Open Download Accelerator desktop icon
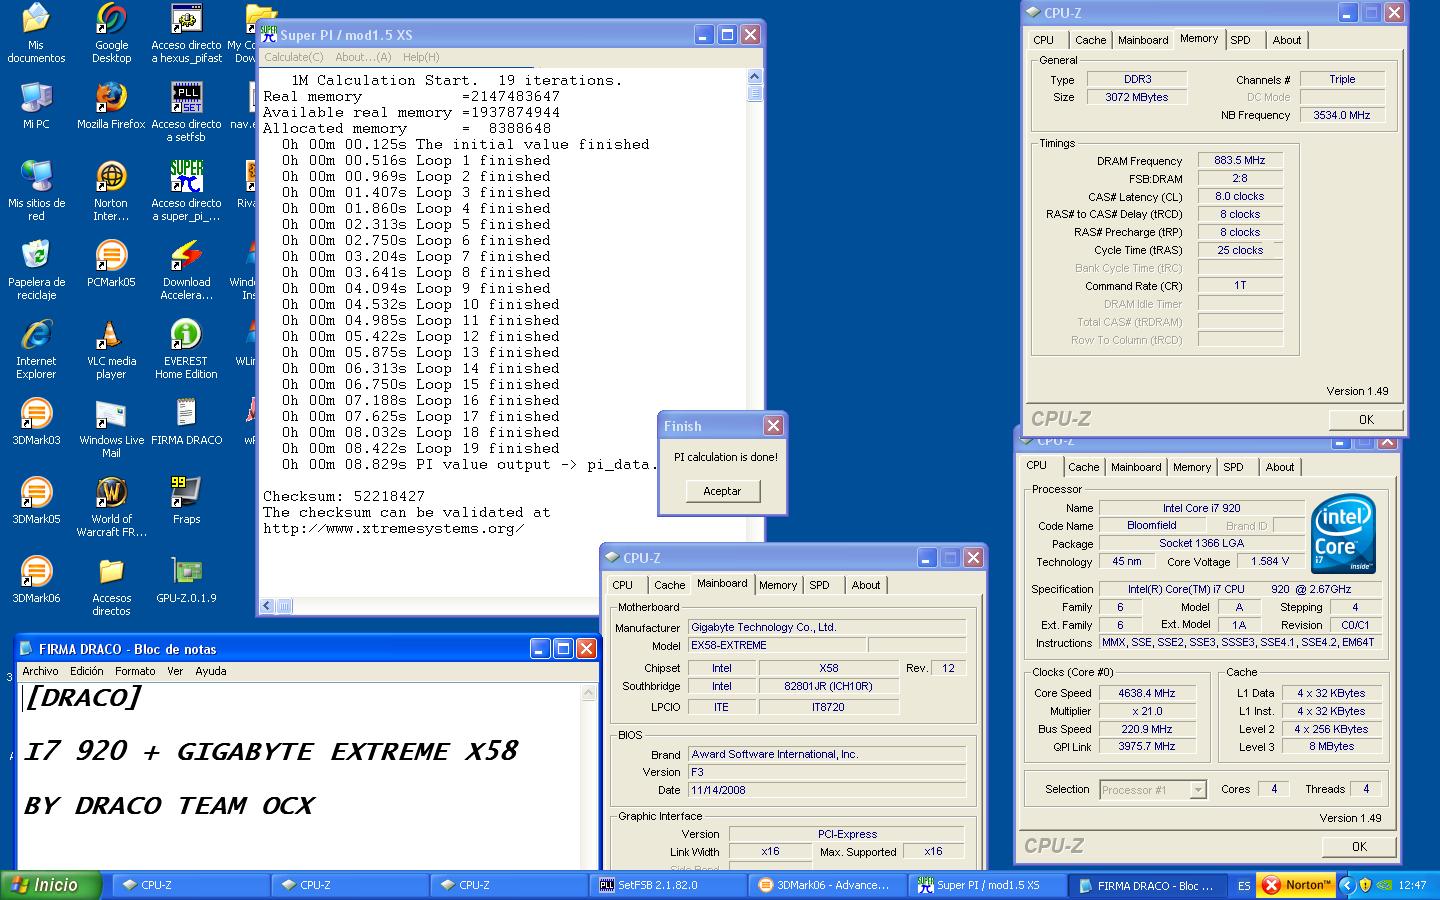Image resolution: width=1440 pixels, height=900 pixels. 187,270
